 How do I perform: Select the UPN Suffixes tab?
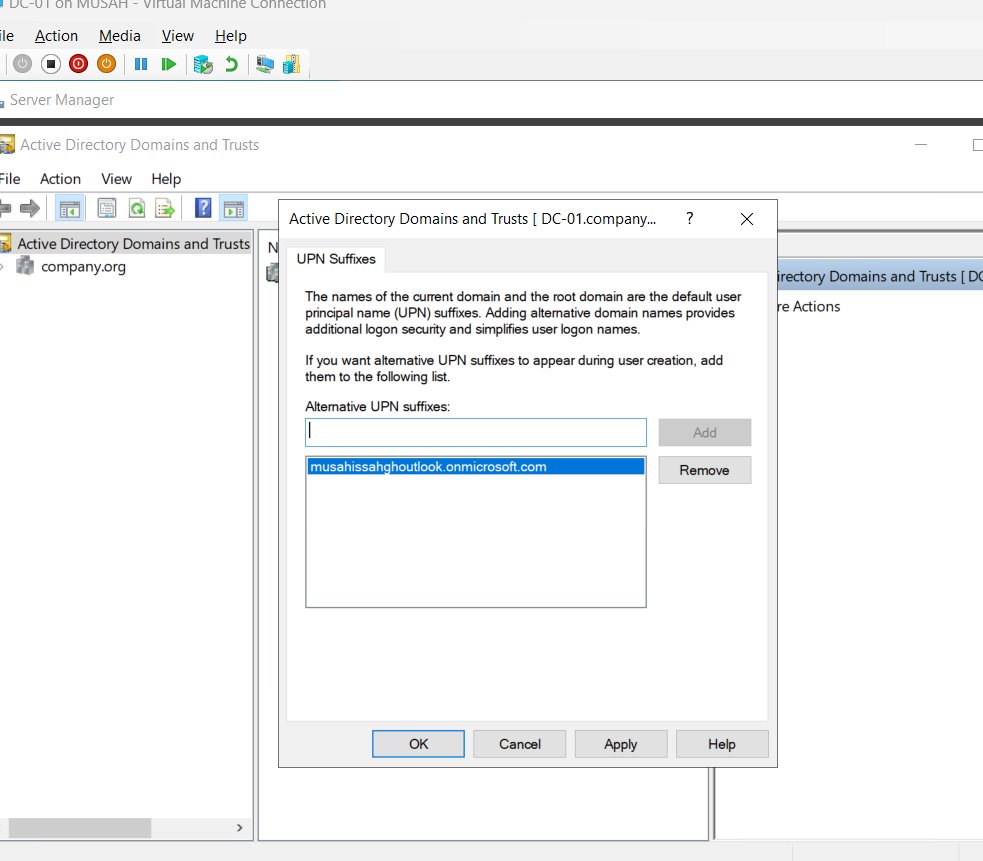tap(336, 259)
